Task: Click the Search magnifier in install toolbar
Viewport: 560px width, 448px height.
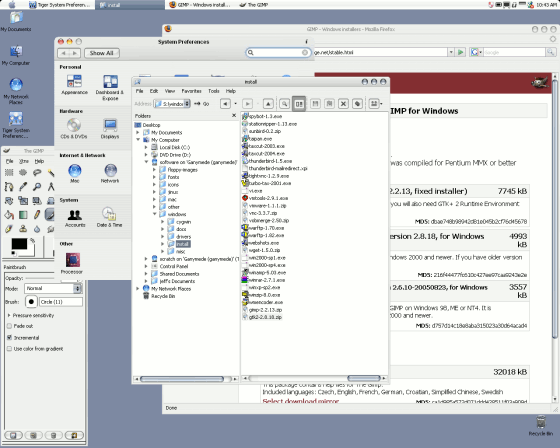Action: [x=284, y=104]
